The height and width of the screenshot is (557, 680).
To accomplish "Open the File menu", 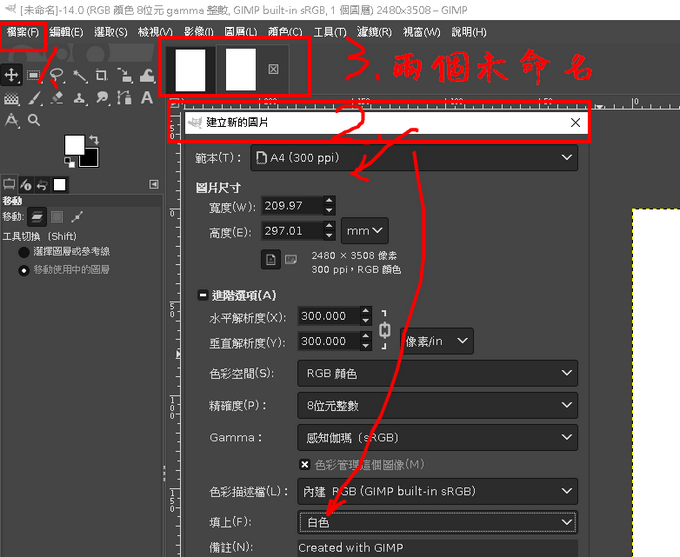I will [x=22, y=32].
